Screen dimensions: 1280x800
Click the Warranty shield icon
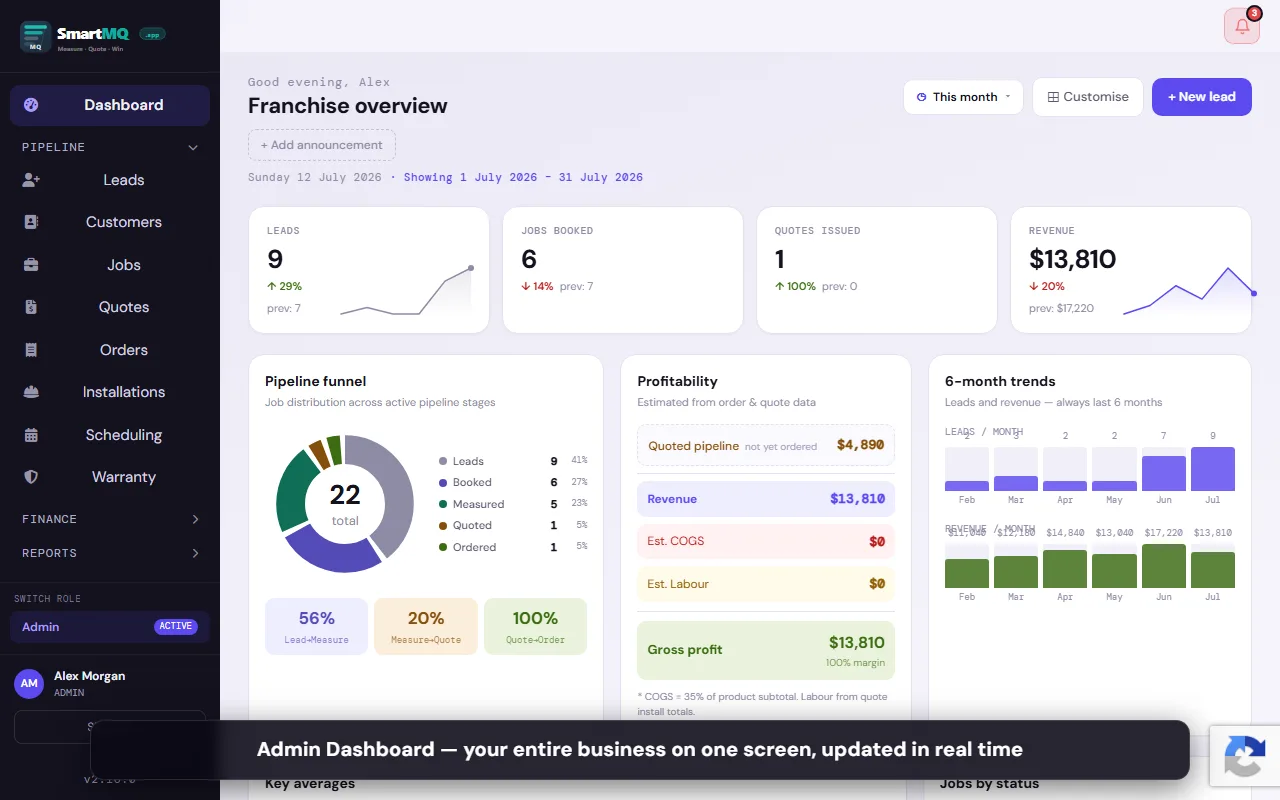(31, 477)
